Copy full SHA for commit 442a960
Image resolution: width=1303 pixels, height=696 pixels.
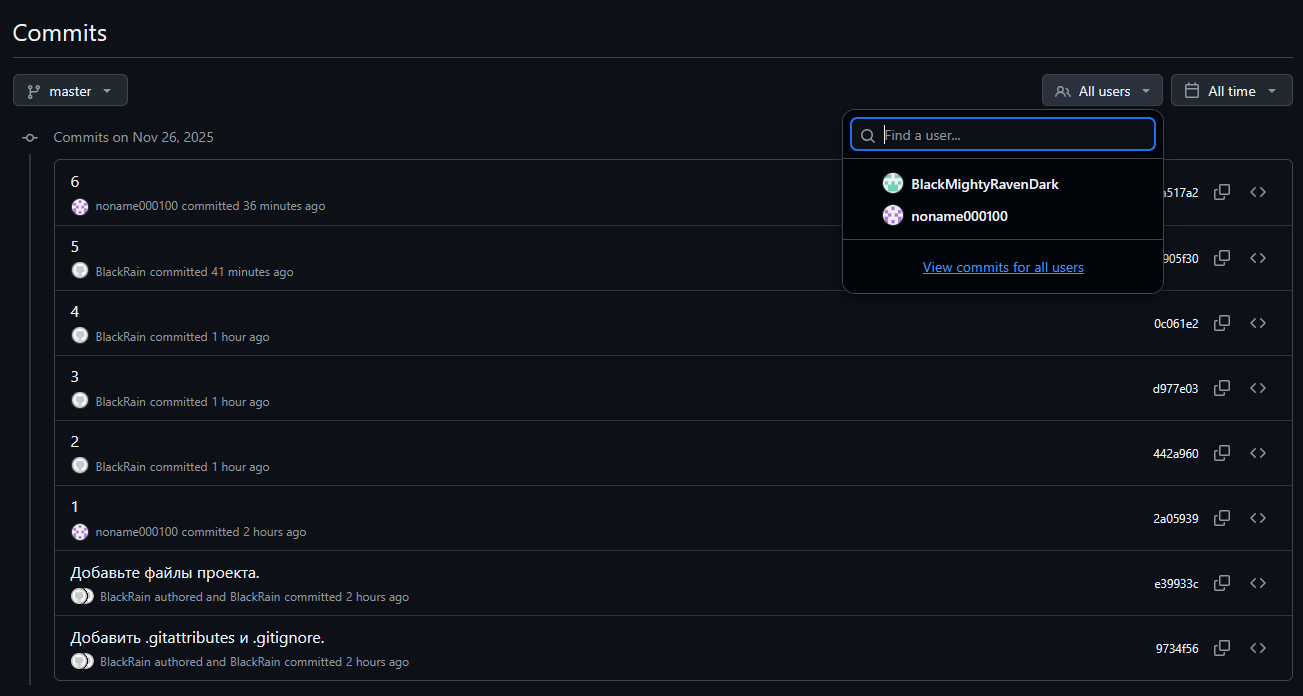pyautogui.click(x=1221, y=453)
